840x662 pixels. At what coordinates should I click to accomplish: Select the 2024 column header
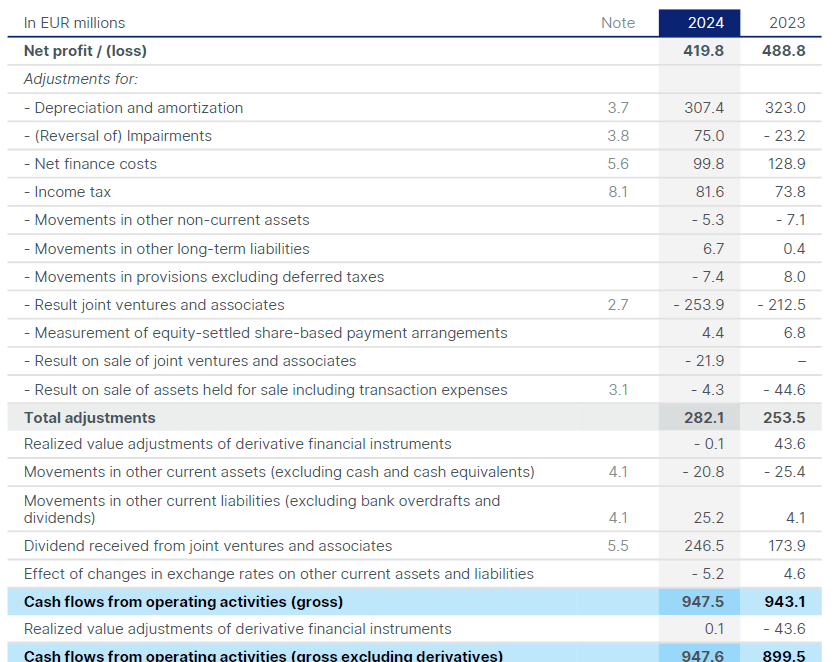point(698,22)
